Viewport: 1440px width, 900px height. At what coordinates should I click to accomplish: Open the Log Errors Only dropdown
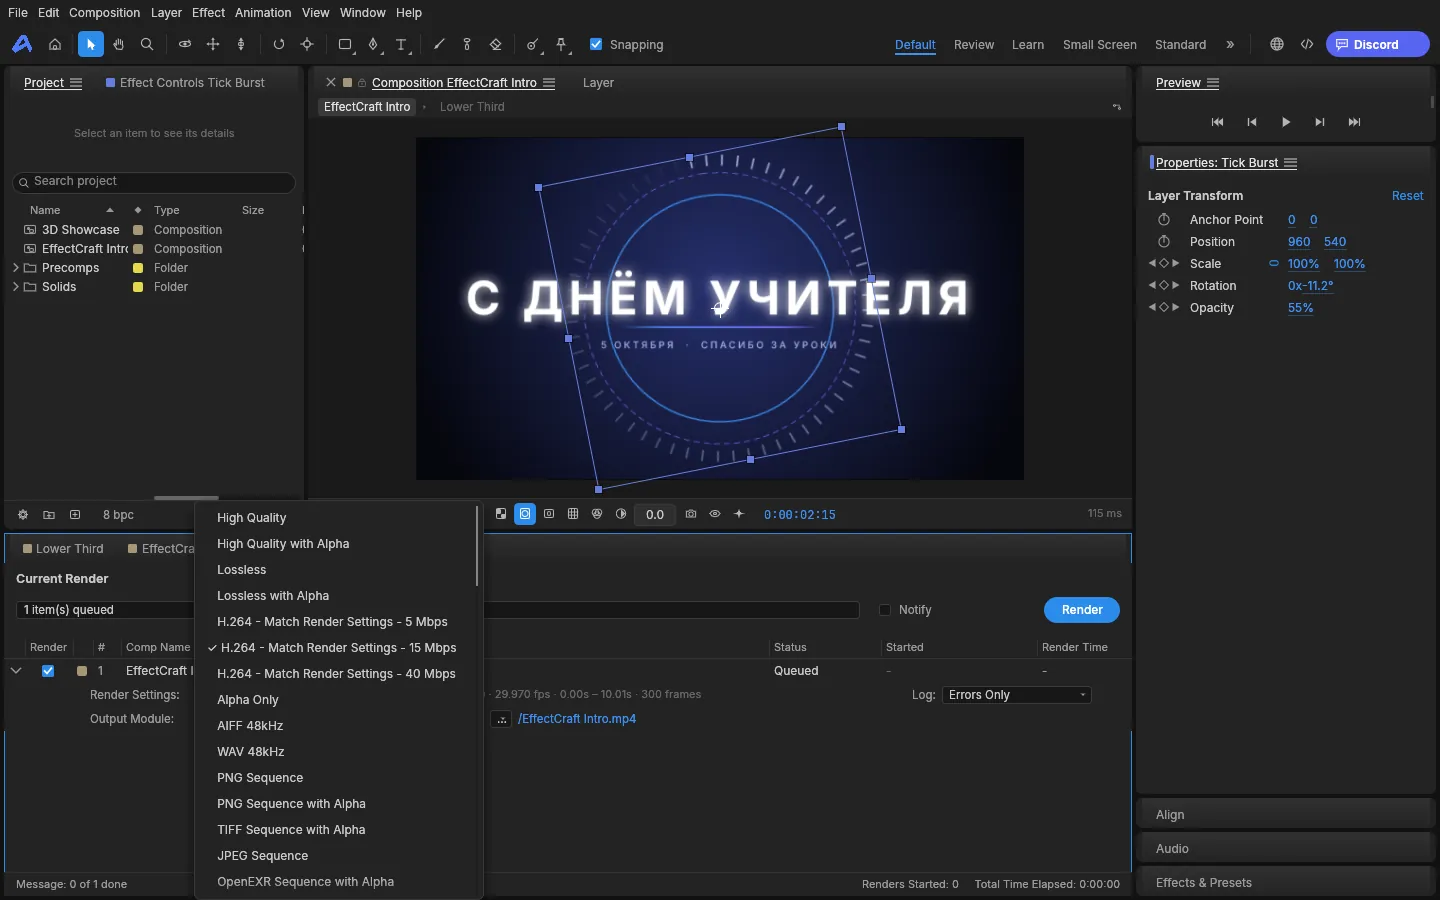[1016, 695]
